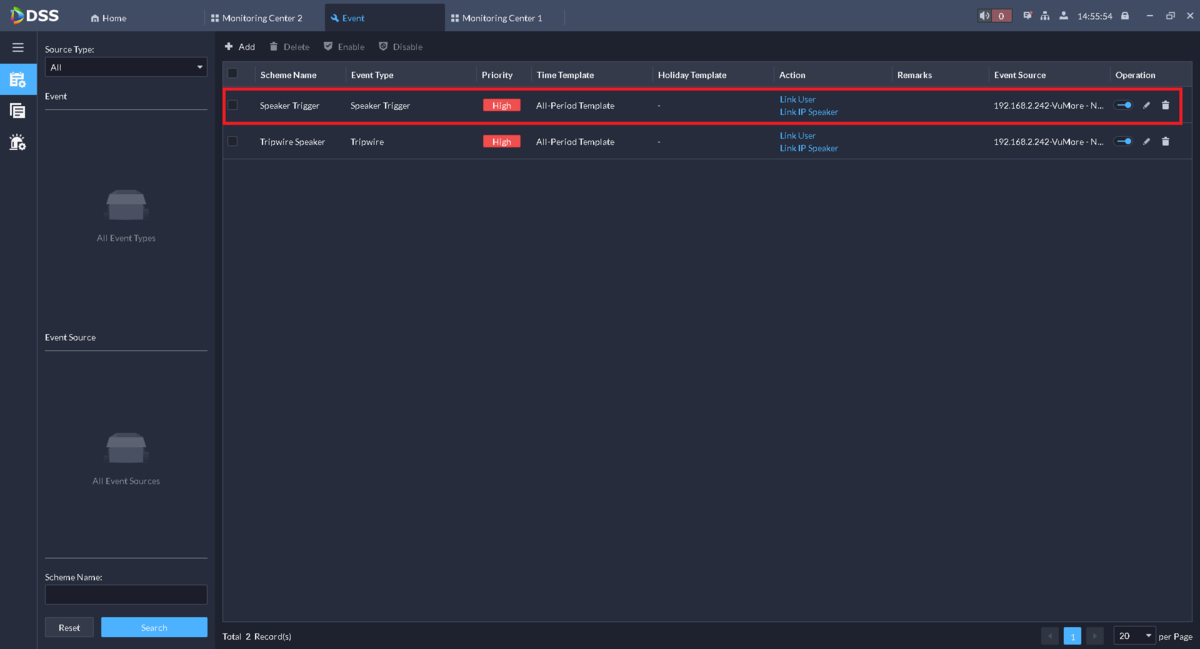Edit the Speaker Trigger scheme with pencil icon
This screenshot has width=1200, height=649.
tap(1147, 105)
